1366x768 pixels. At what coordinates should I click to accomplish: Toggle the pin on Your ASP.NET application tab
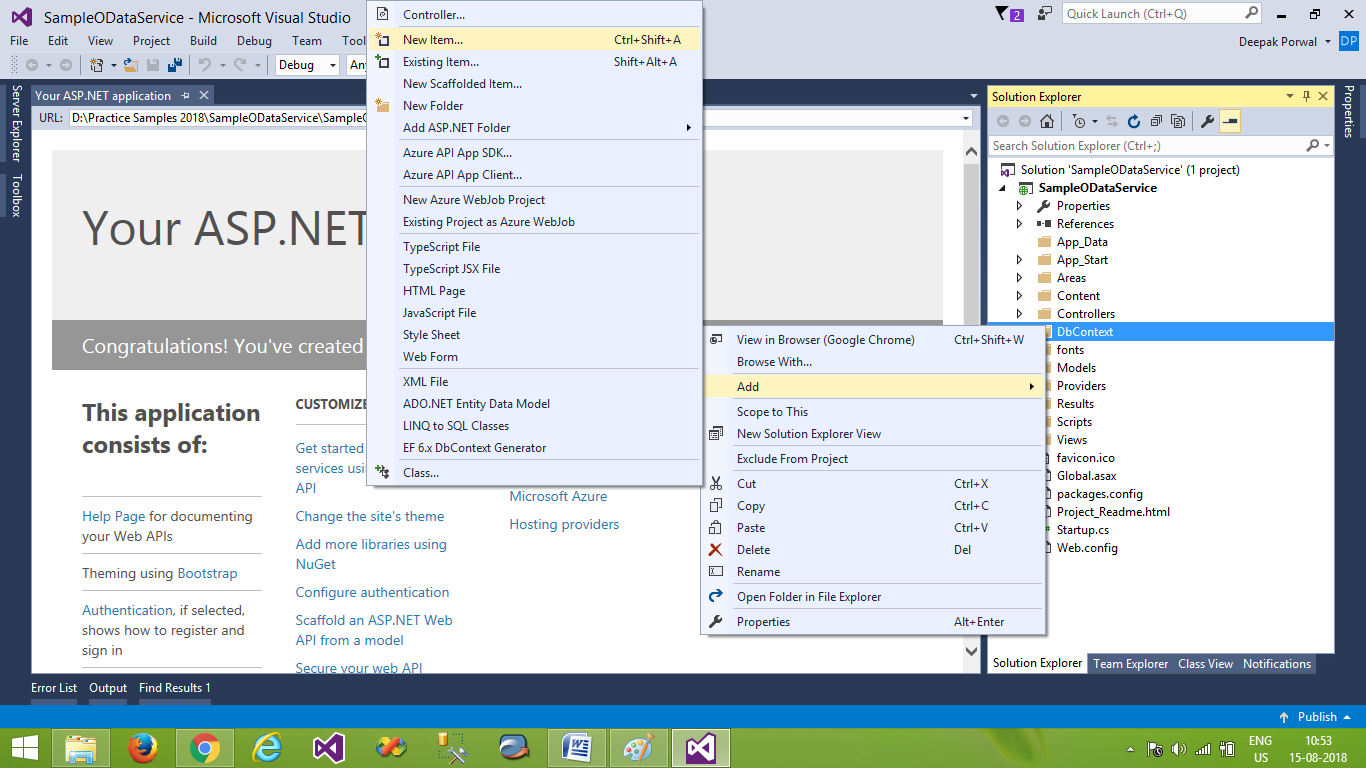186,95
